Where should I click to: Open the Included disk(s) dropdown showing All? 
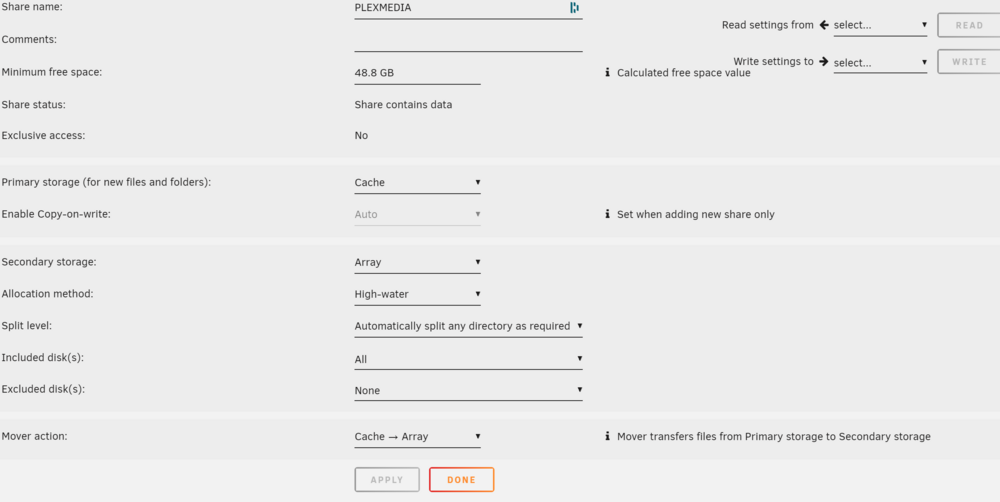(x=468, y=359)
